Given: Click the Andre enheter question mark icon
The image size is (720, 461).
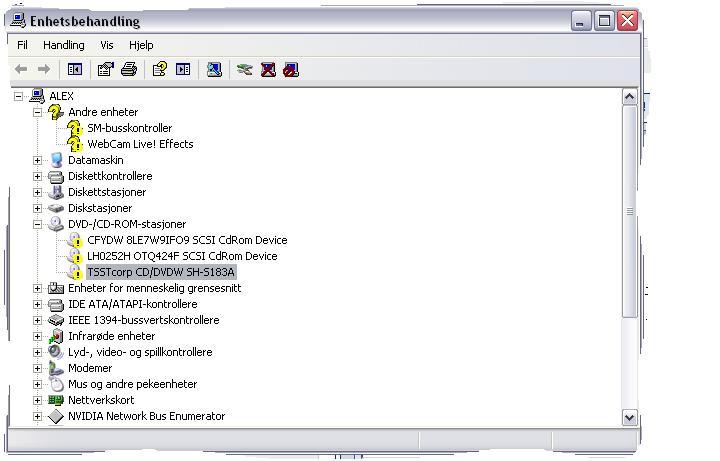Looking at the screenshot, I should 56,112.
